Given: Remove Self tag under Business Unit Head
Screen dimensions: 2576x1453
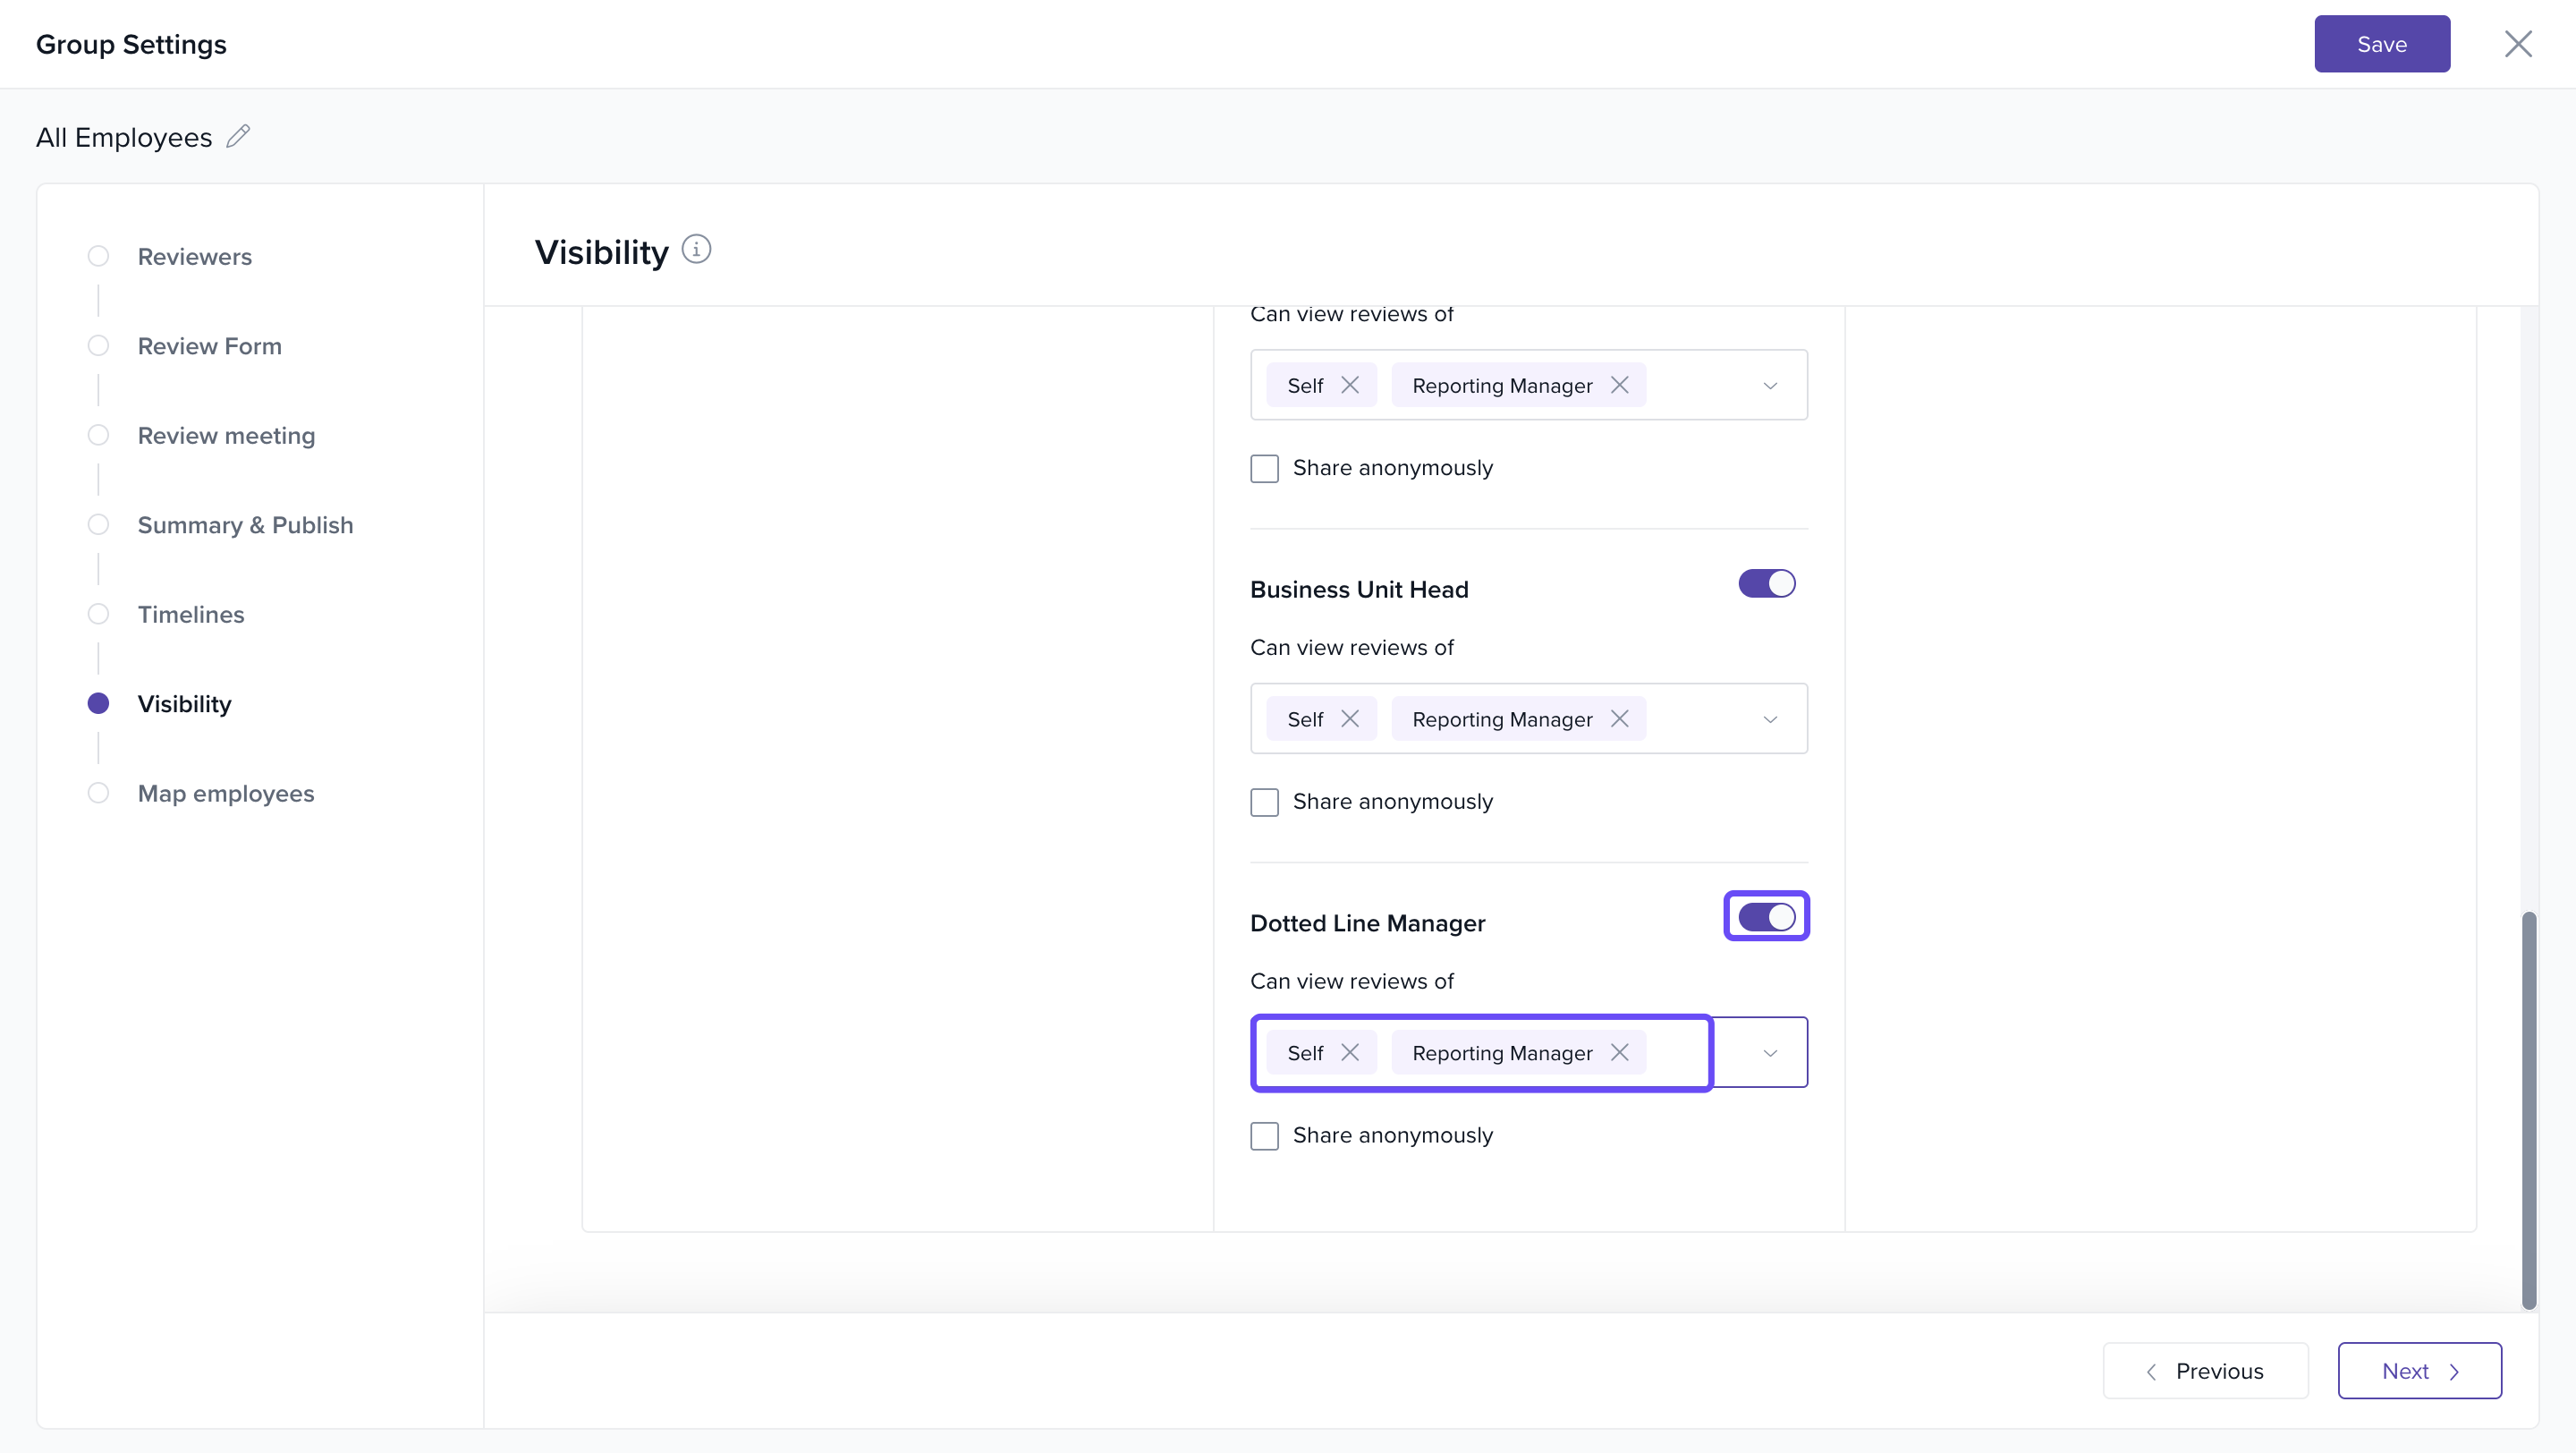Looking at the screenshot, I should tap(1350, 719).
